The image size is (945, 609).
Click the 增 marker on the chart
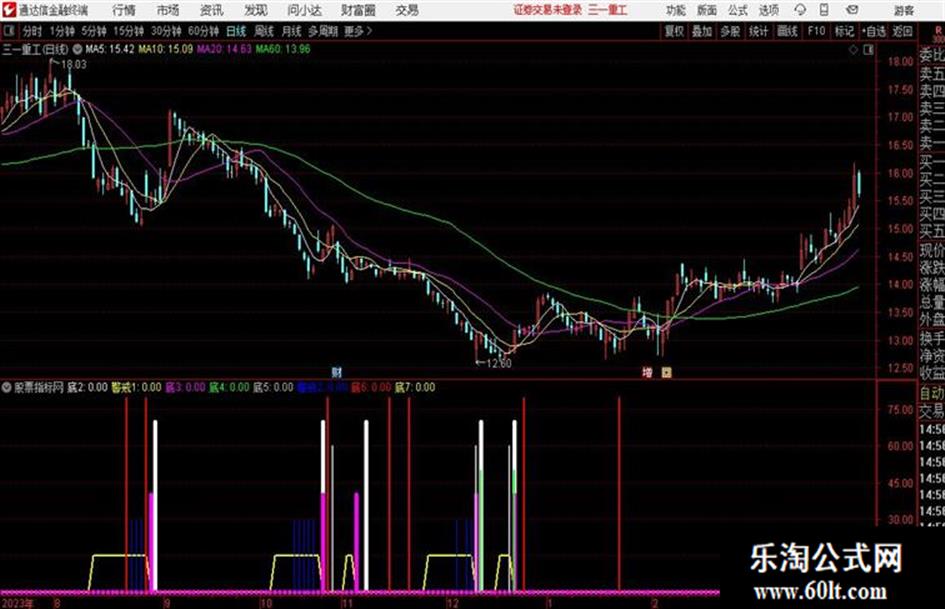647,373
